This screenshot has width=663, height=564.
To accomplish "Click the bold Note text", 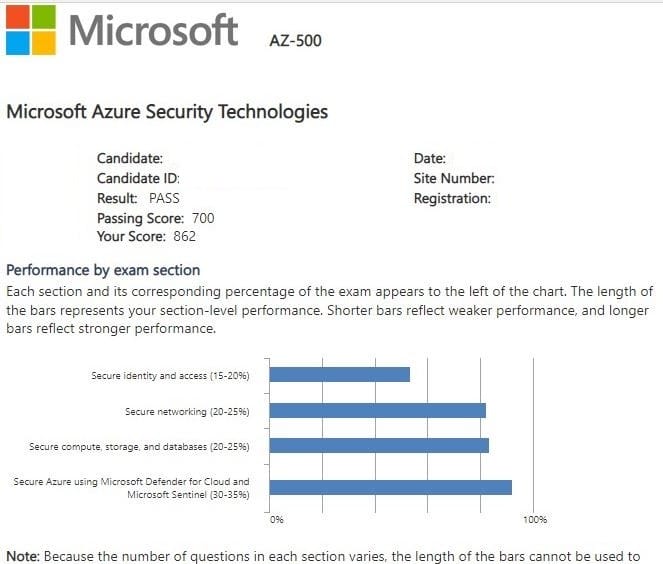I will click(23, 554).
